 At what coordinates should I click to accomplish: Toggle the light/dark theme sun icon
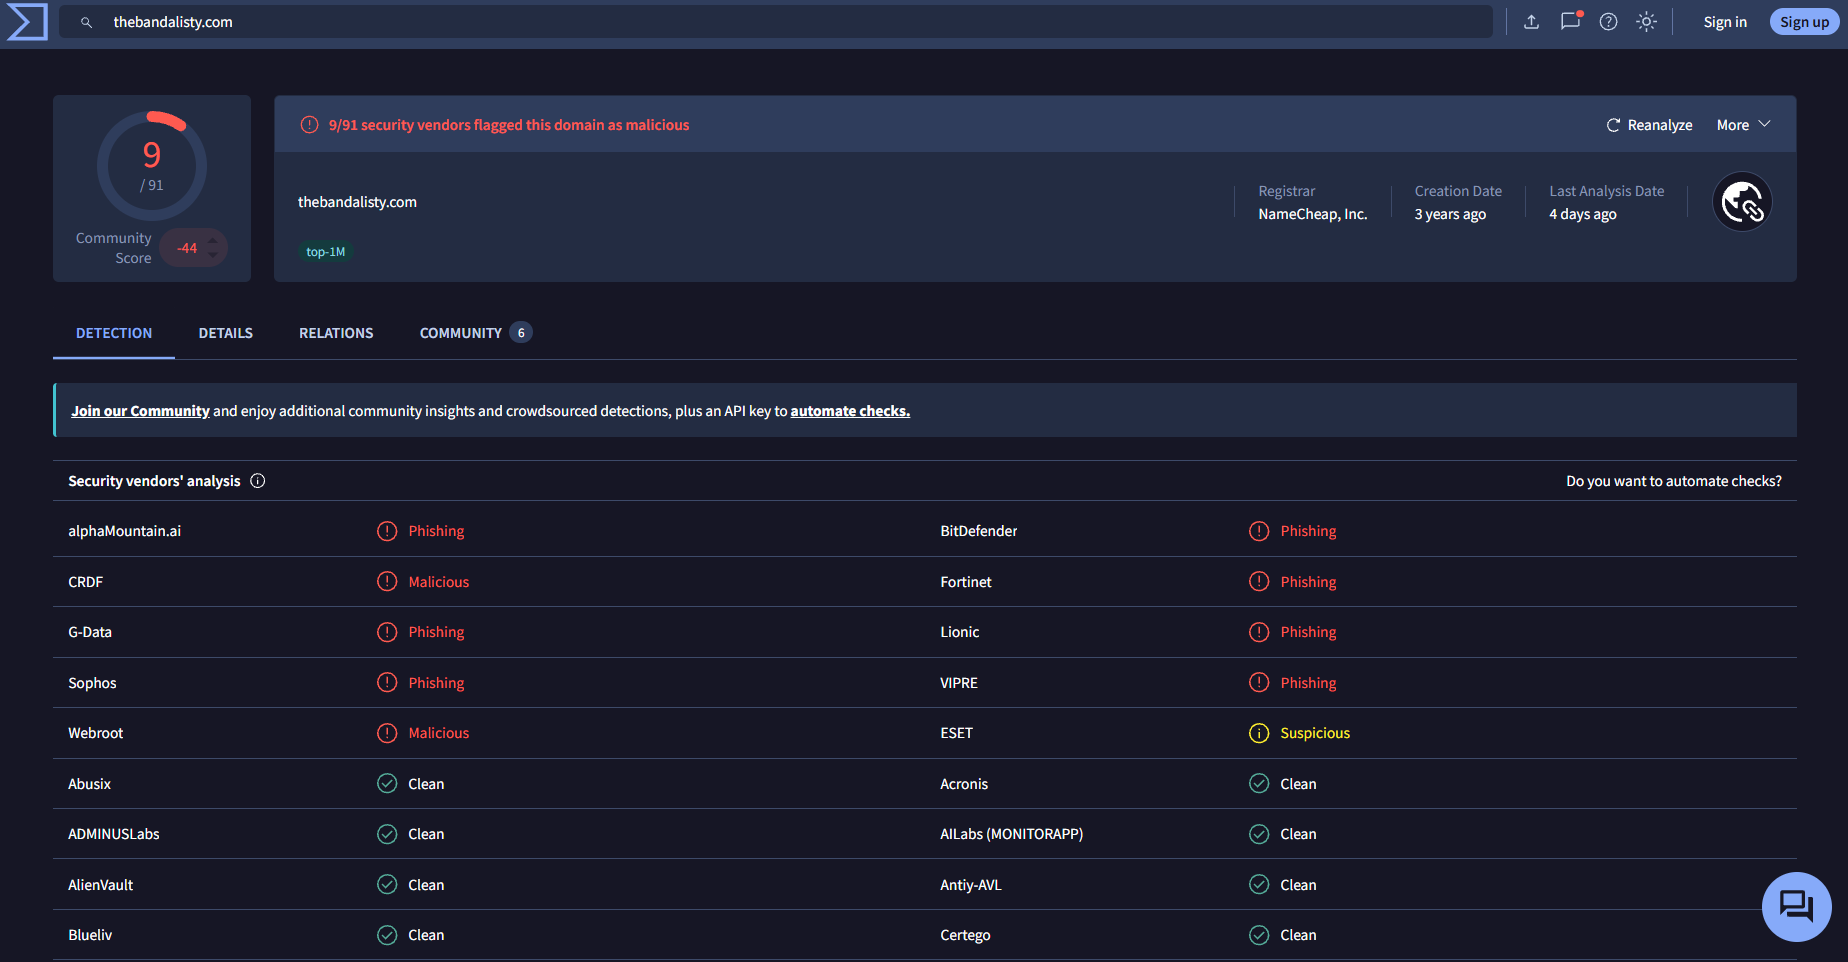[x=1646, y=22]
